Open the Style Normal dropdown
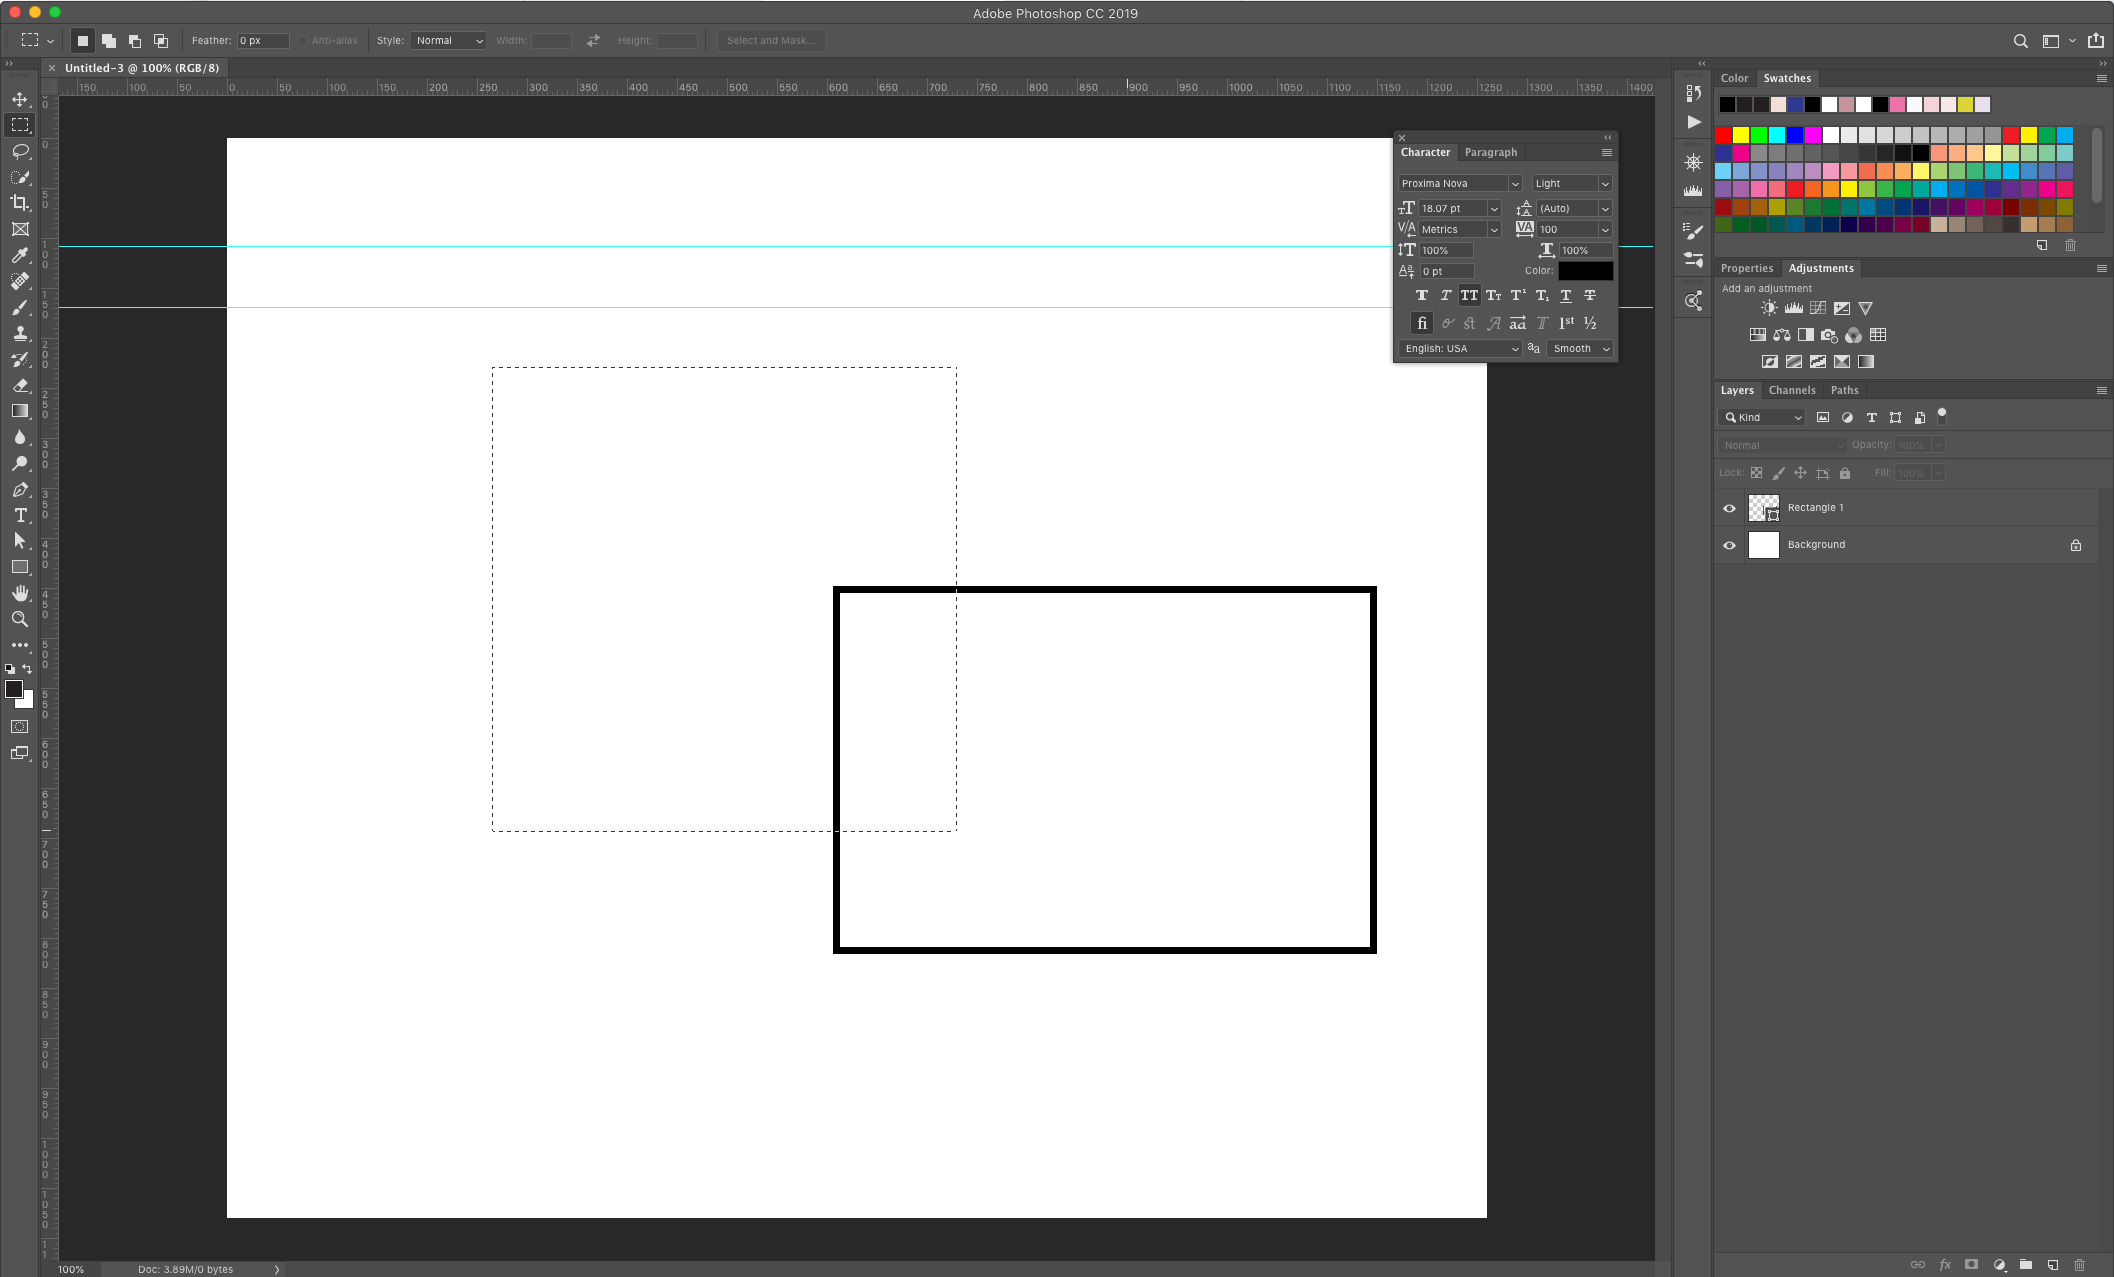 point(449,41)
